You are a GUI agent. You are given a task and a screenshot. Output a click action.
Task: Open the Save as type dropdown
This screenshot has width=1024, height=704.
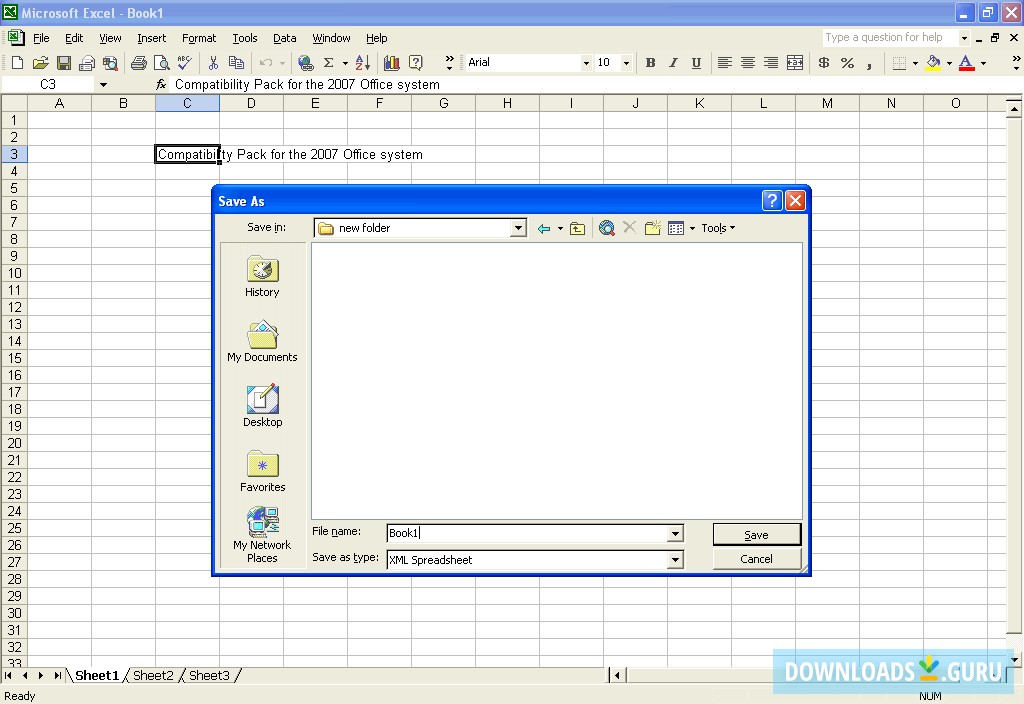tap(677, 558)
